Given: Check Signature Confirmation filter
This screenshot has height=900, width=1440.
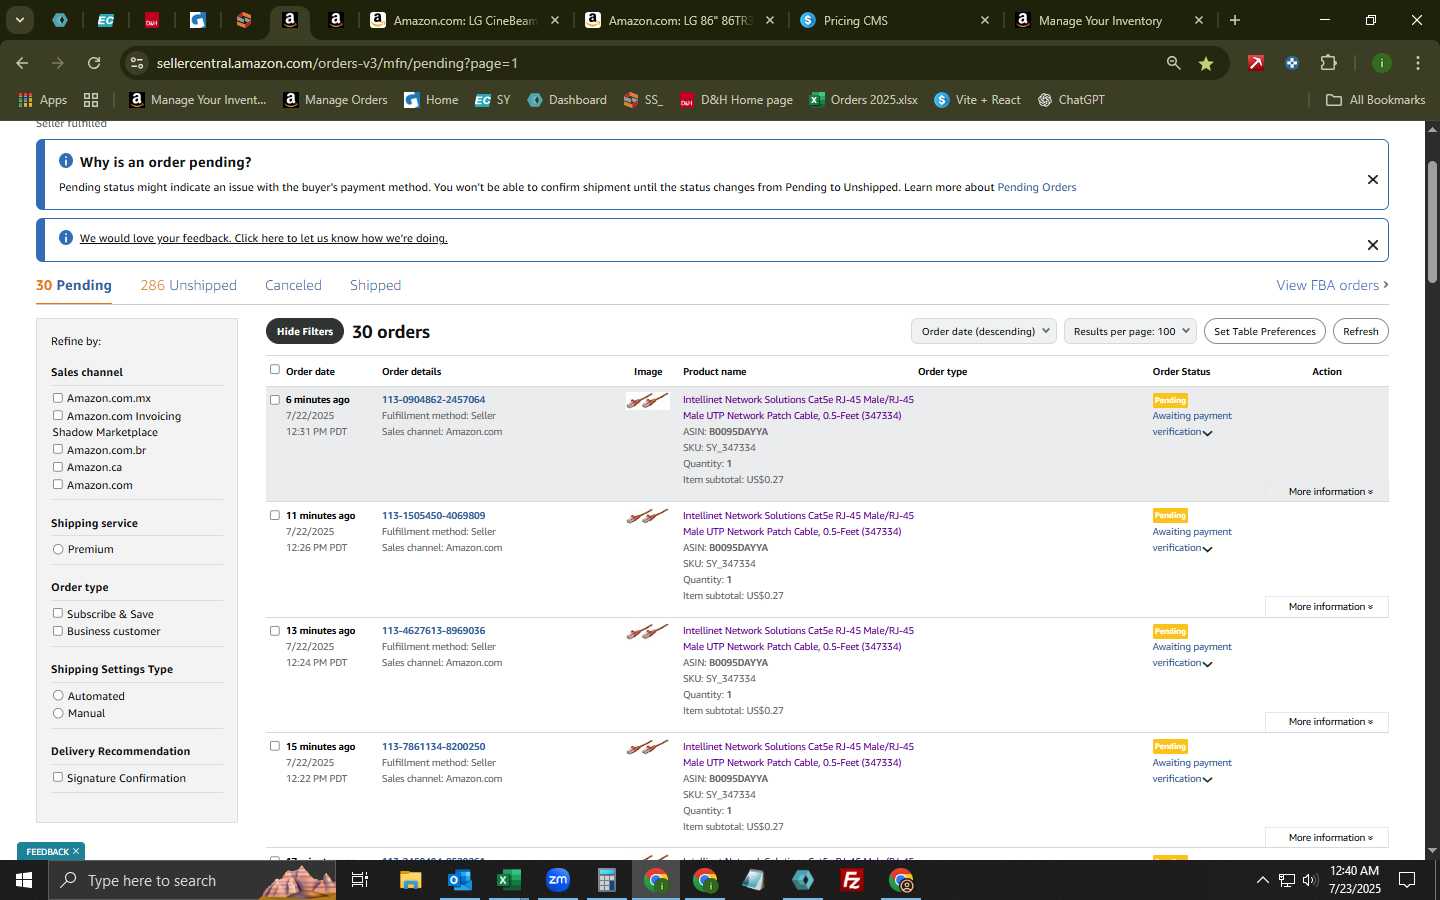Looking at the screenshot, I should [58, 777].
